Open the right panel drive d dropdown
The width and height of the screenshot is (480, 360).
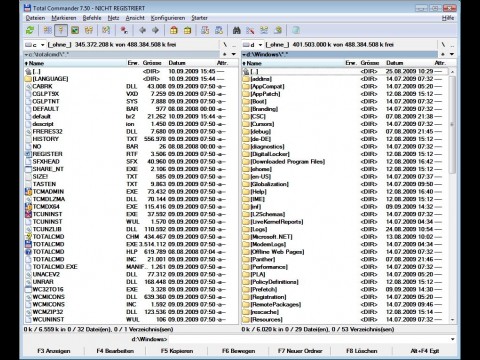[x=253, y=45]
